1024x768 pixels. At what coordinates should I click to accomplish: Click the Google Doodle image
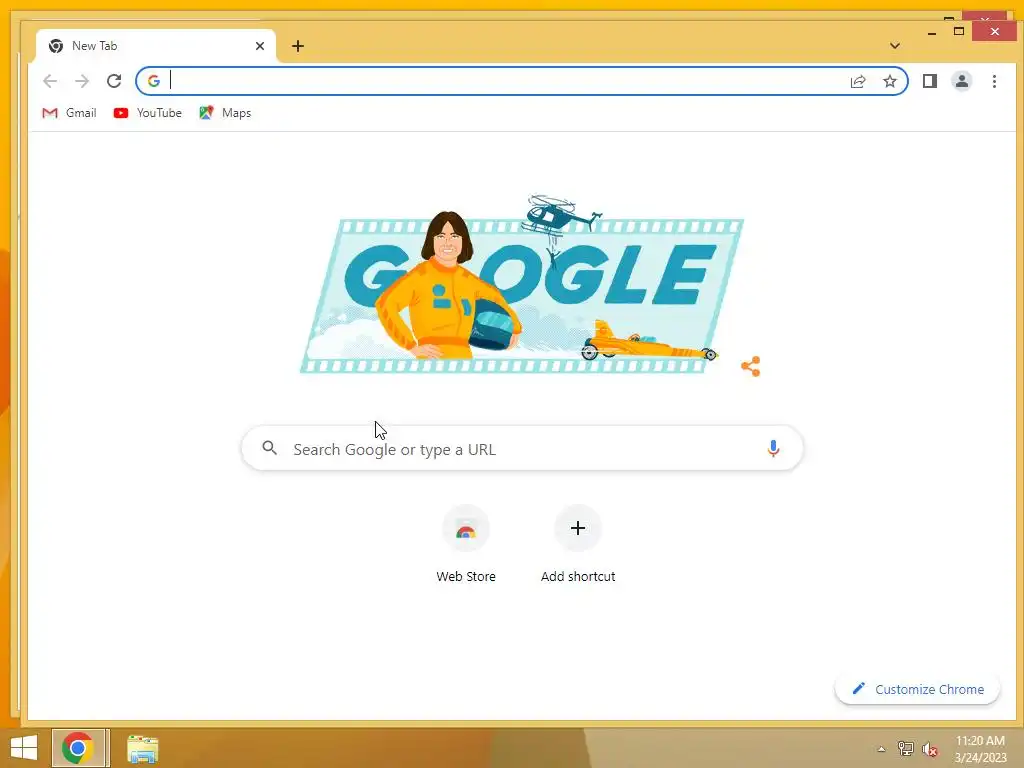tap(522, 285)
